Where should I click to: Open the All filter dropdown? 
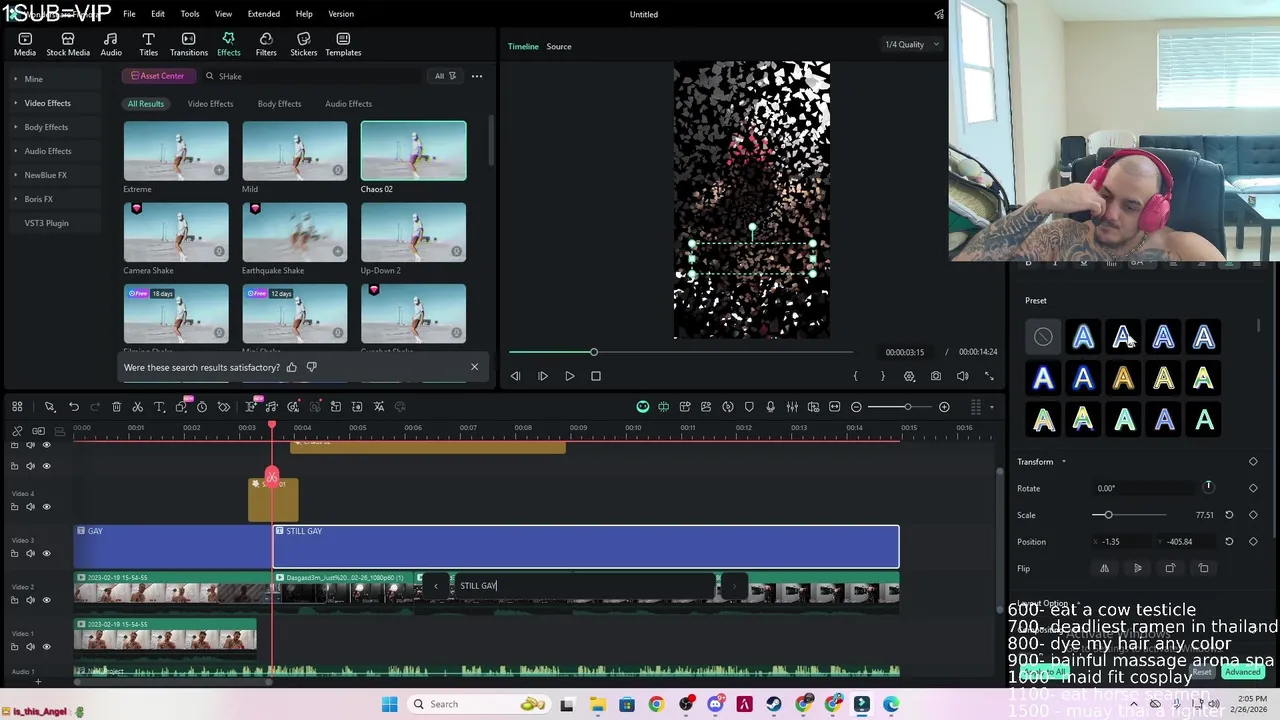pos(445,76)
